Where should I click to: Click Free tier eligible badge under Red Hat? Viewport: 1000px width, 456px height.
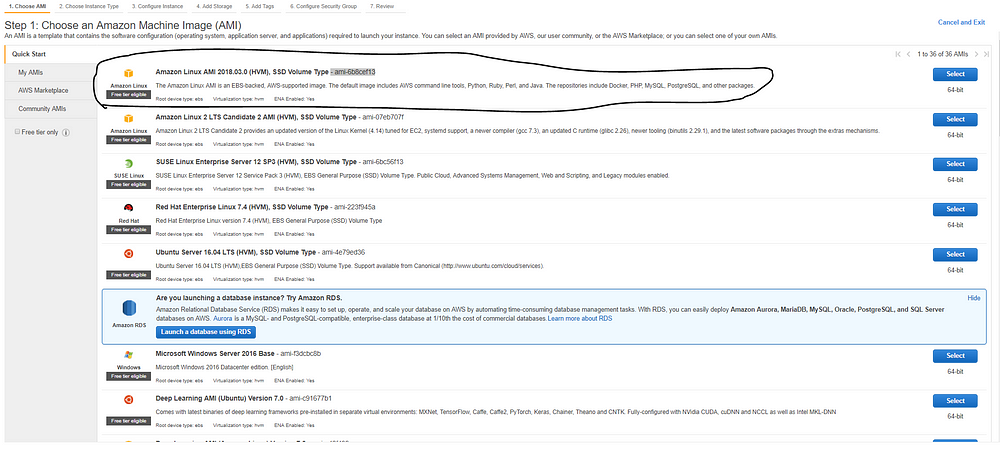point(128,230)
